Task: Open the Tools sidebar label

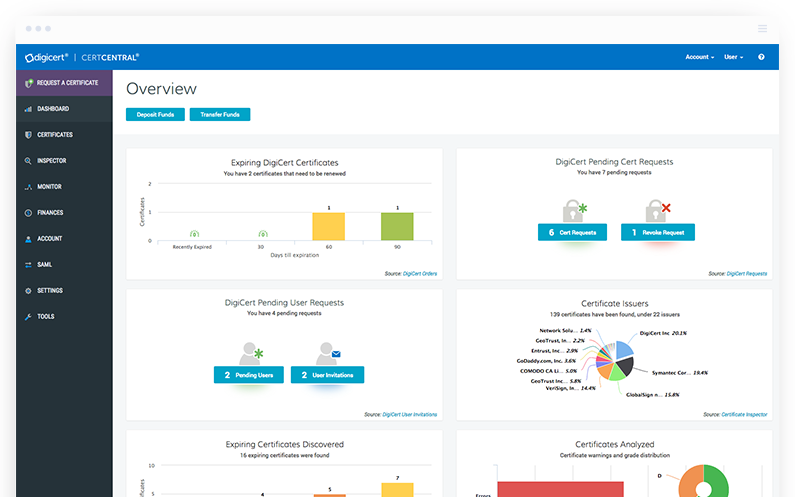Action: (46, 316)
